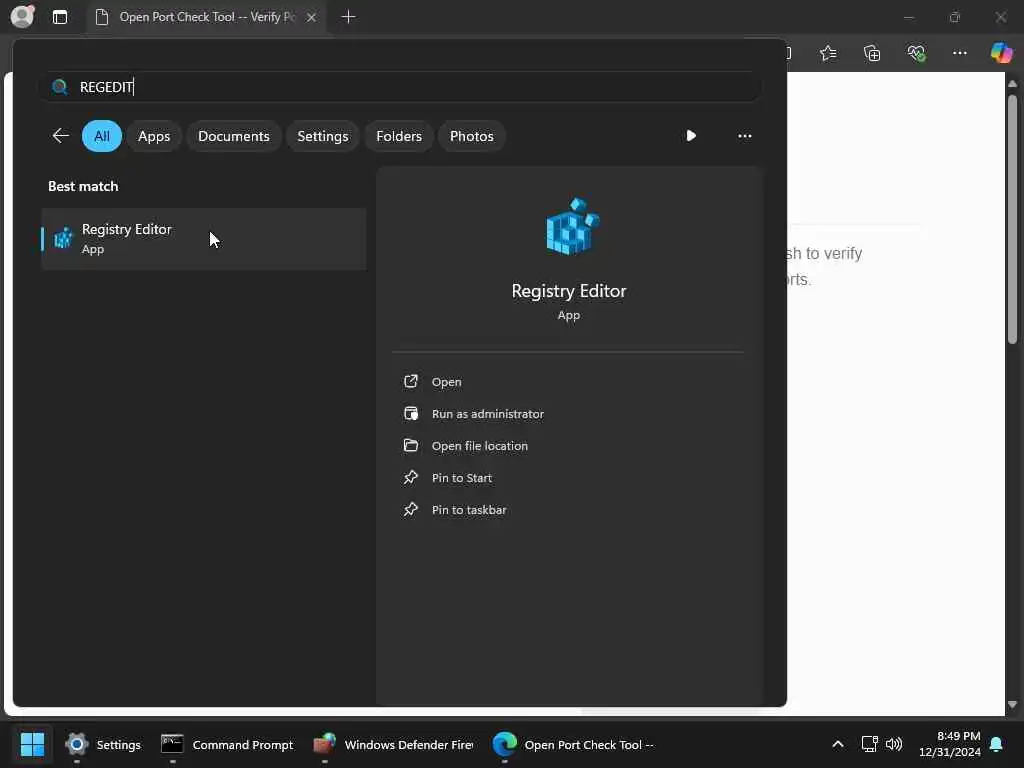This screenshot has height=768, width=1024.
Task: Show more filters with the play arrow
Action: tap(691, 136)
